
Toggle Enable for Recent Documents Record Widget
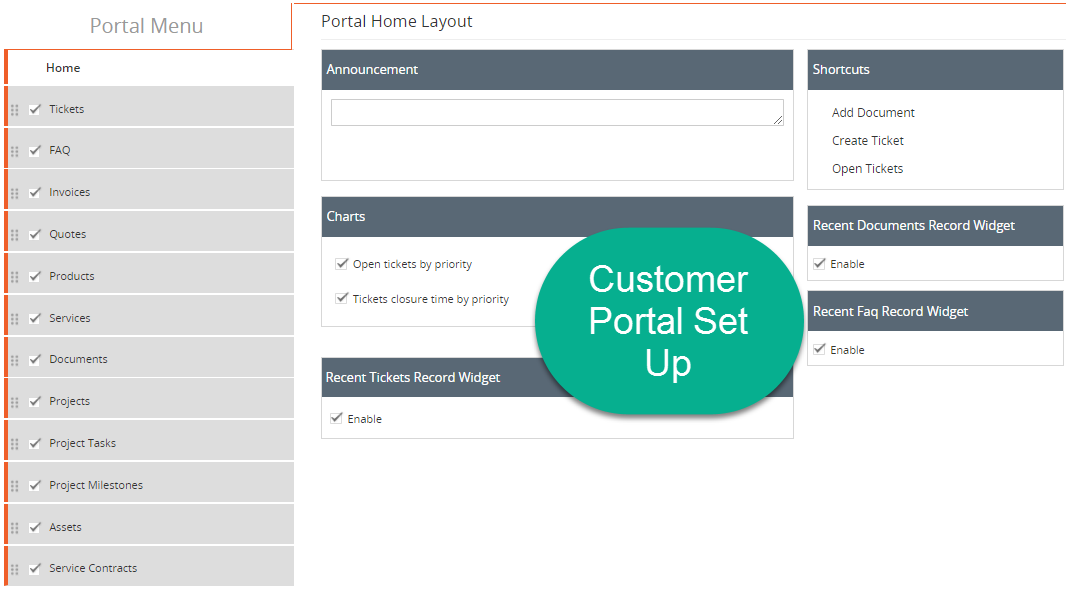click(x=819, y=264)
